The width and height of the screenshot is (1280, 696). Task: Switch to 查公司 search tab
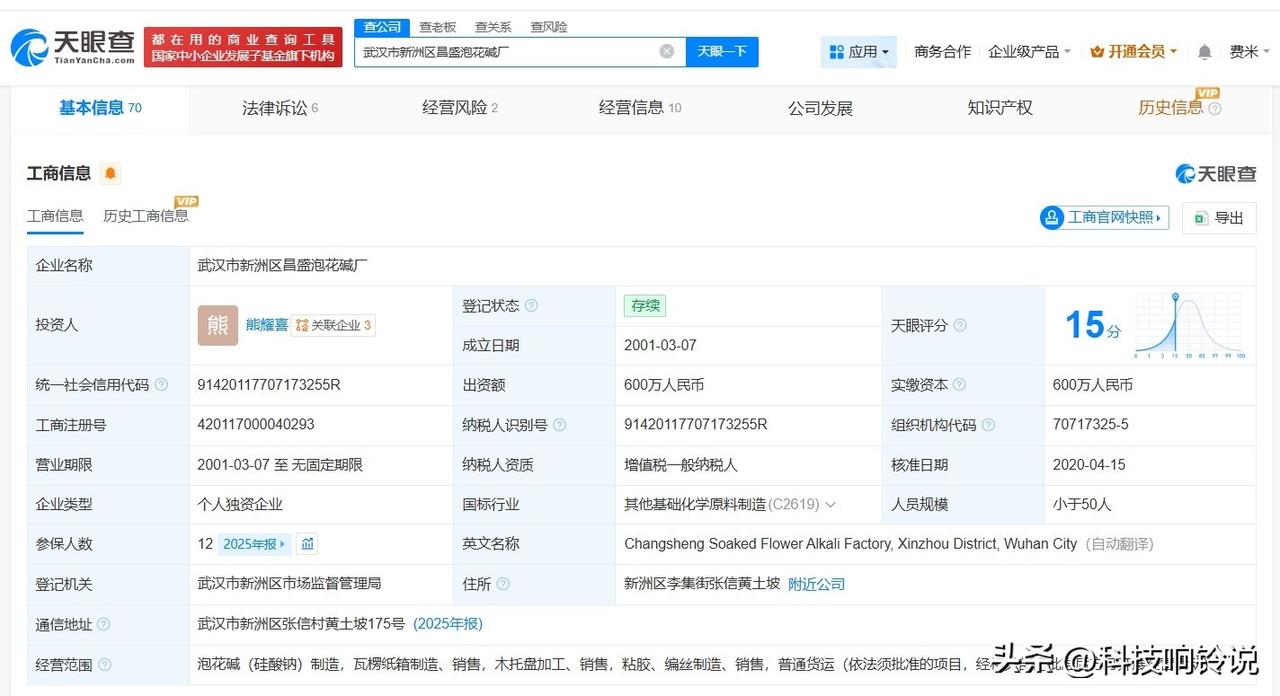(382, 27)
